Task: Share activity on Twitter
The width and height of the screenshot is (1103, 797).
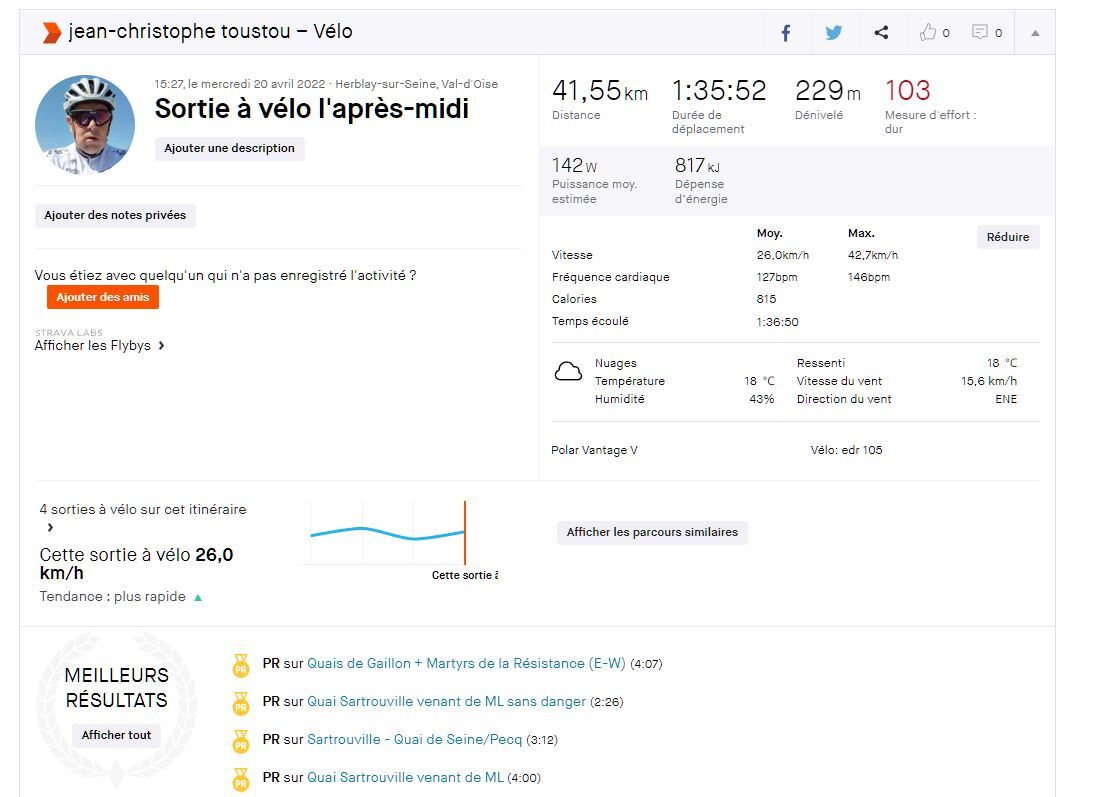Action: [x=833, y=33]
